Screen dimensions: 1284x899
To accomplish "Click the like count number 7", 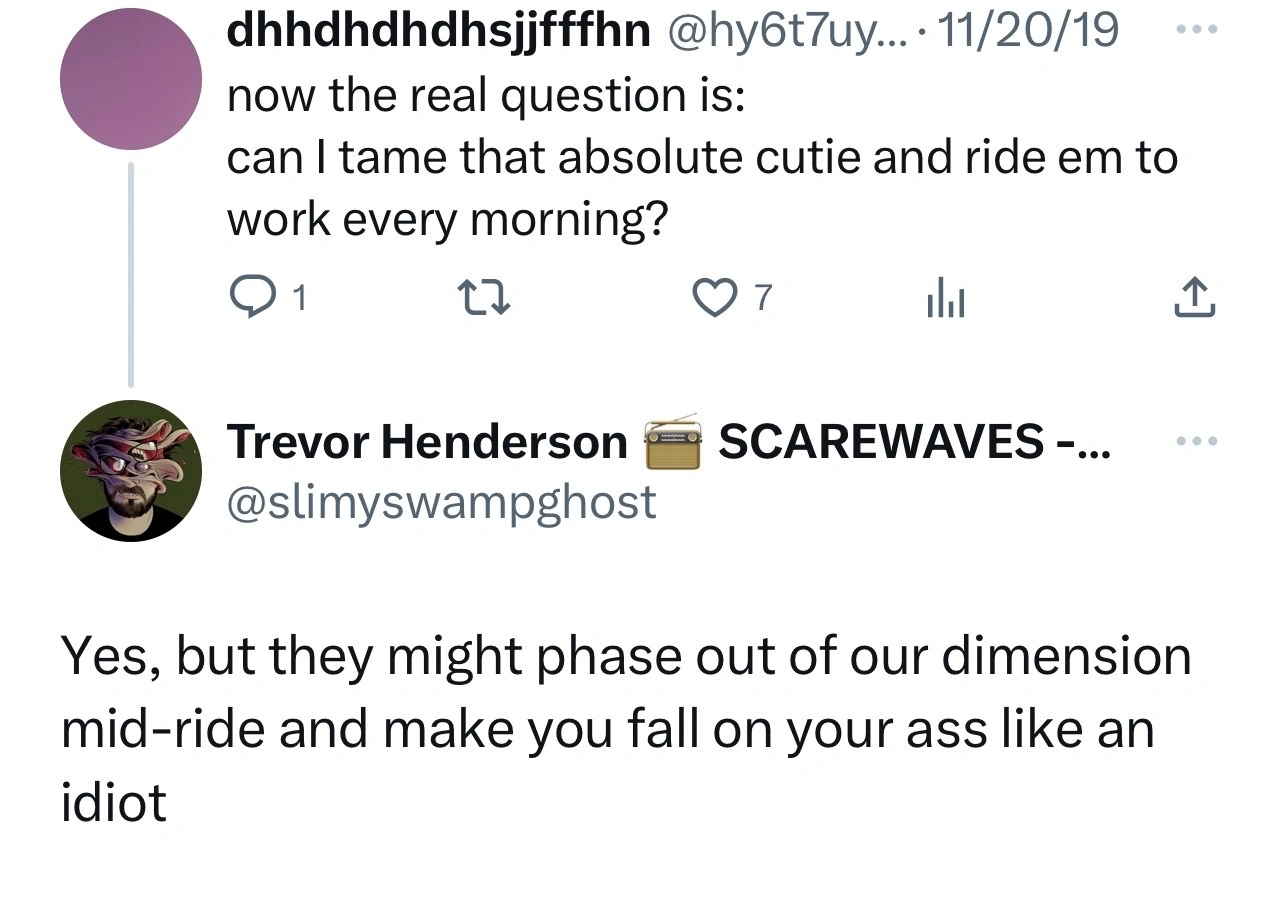I will 762,297.
